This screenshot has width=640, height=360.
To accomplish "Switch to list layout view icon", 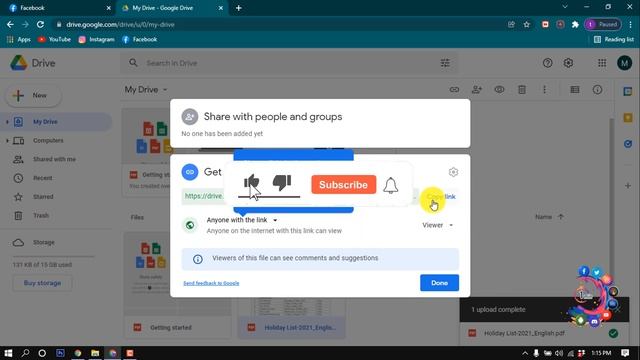I will (575, 89).
